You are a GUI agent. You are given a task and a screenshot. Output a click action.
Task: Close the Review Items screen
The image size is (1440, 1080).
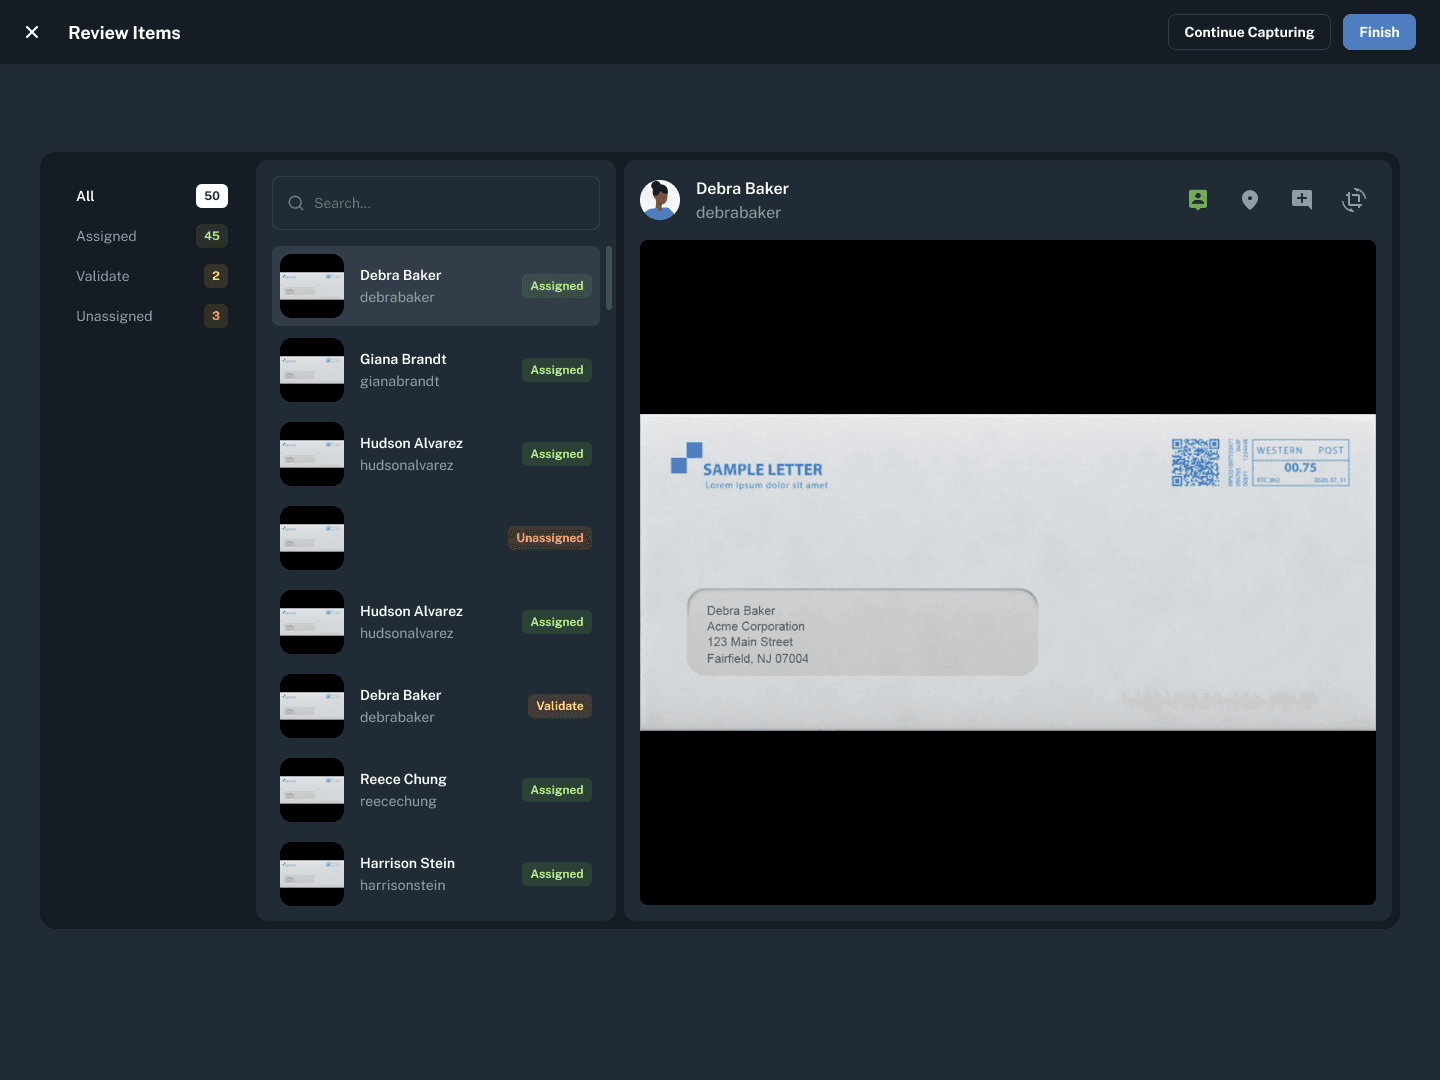coord(32,32)
